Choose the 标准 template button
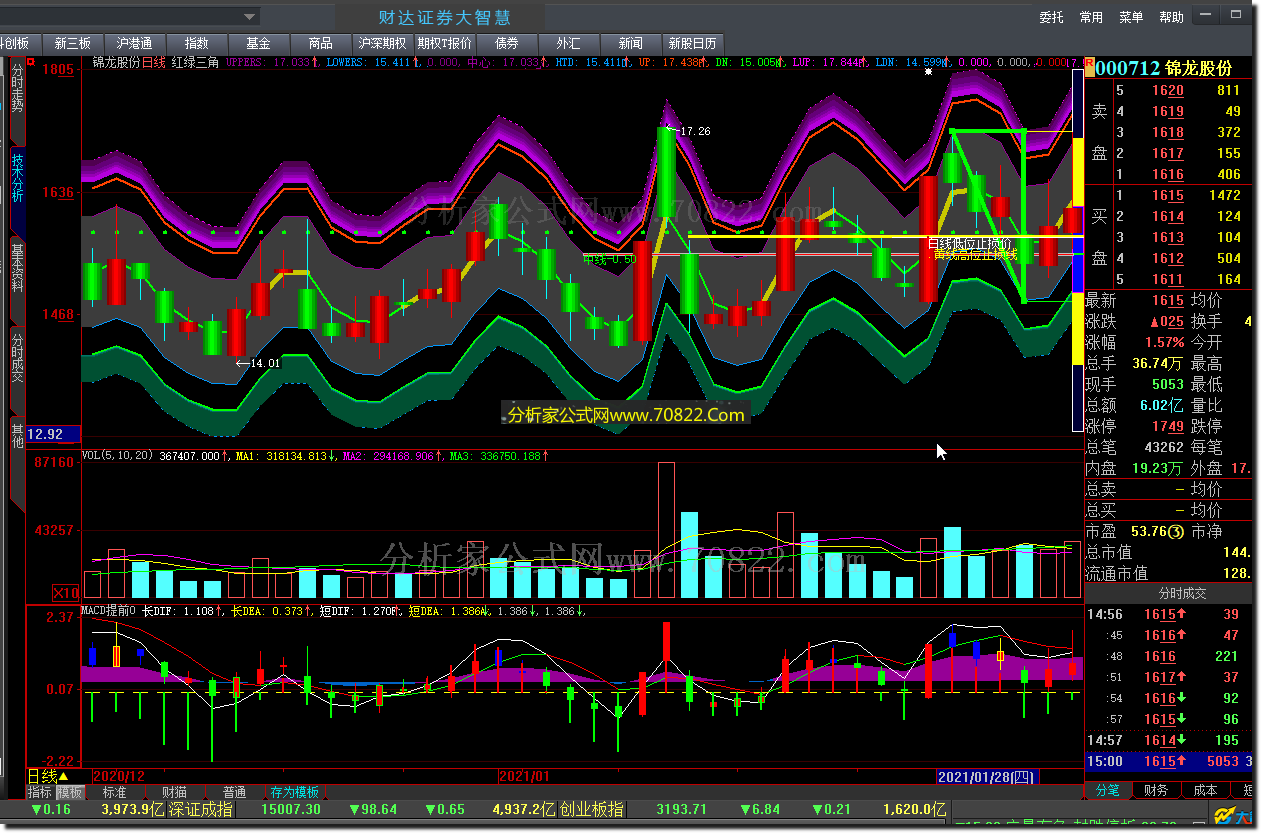 [x=115, y=792]
